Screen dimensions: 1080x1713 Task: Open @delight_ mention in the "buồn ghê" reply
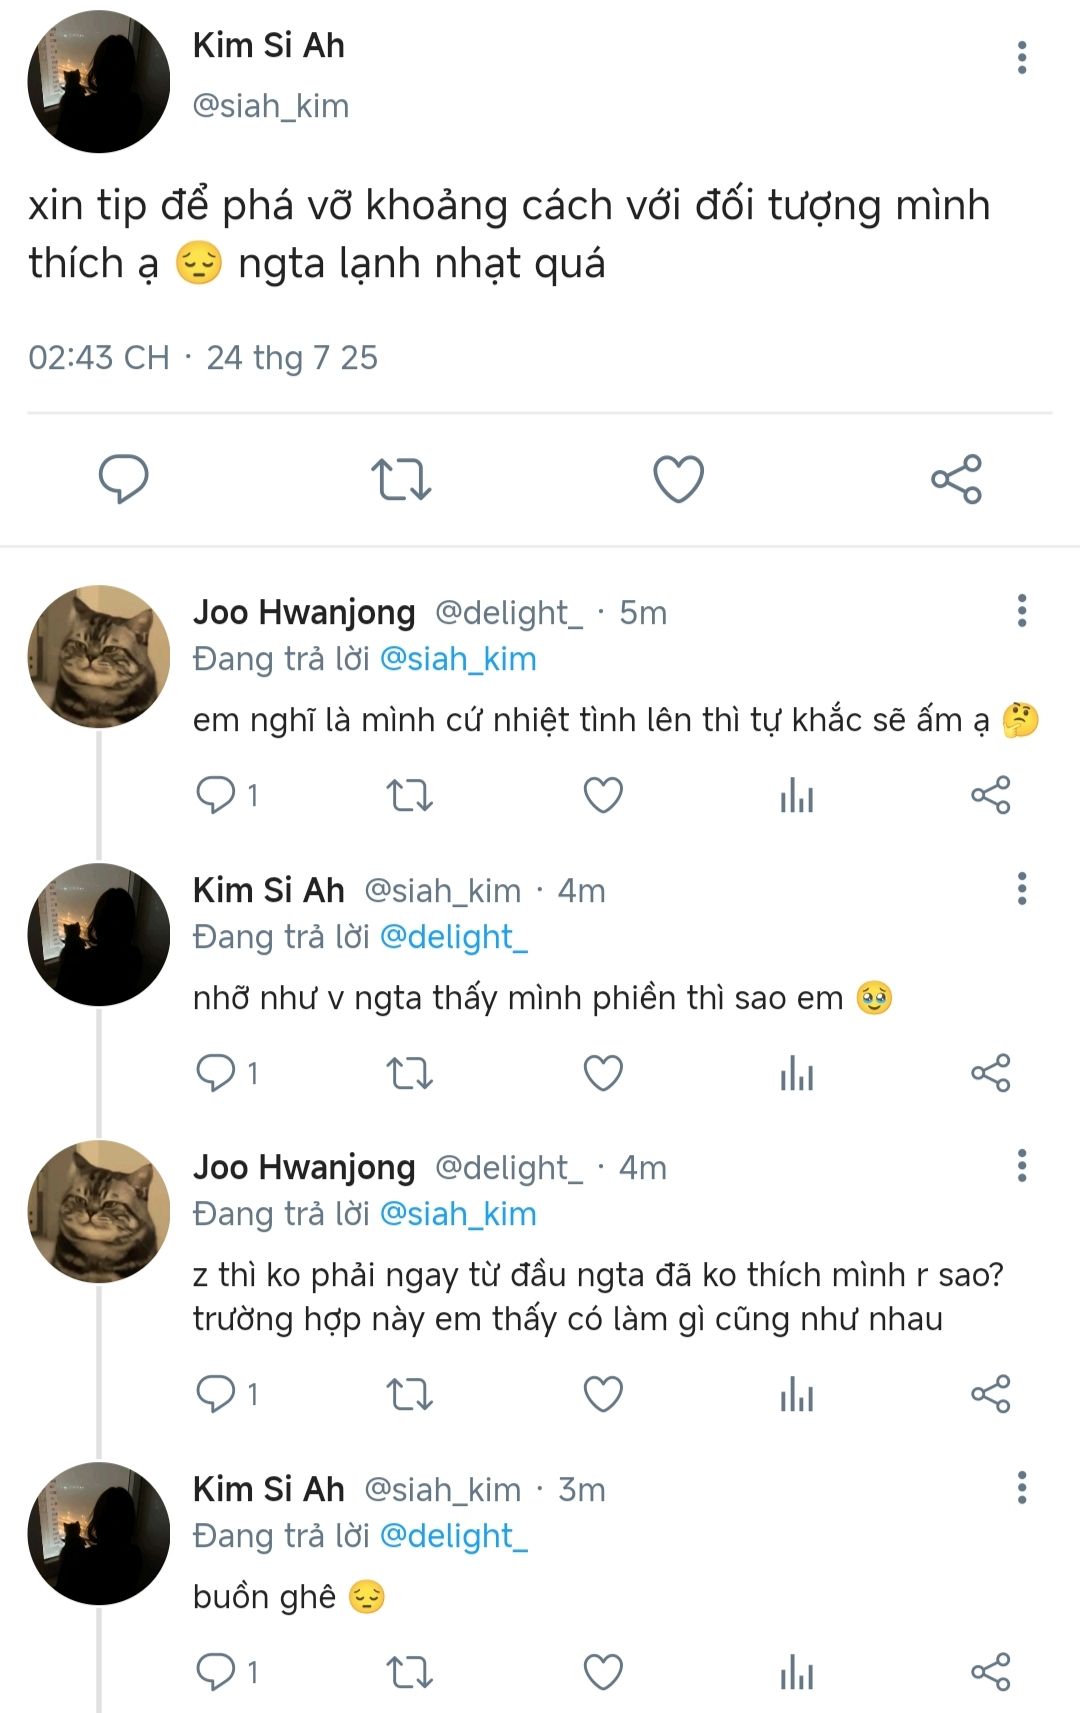coord(454,1536)
